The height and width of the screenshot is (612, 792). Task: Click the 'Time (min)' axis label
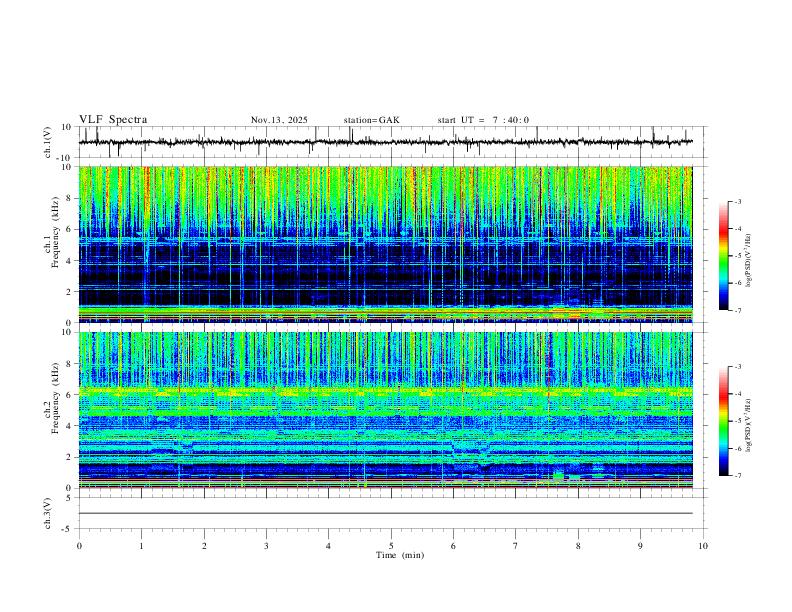click(400, 555)
